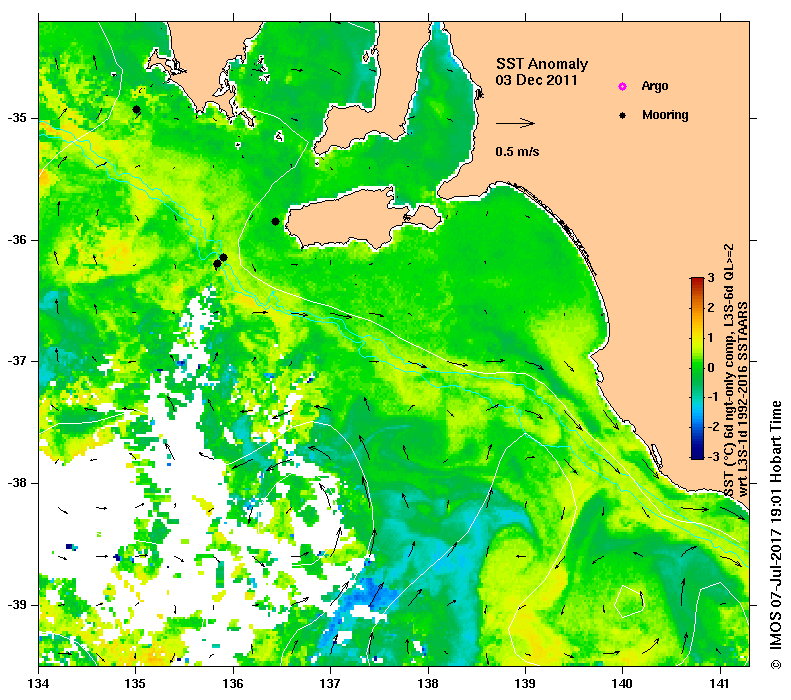
Task: Click the color bar value '0'
Action: click(711, 368)
